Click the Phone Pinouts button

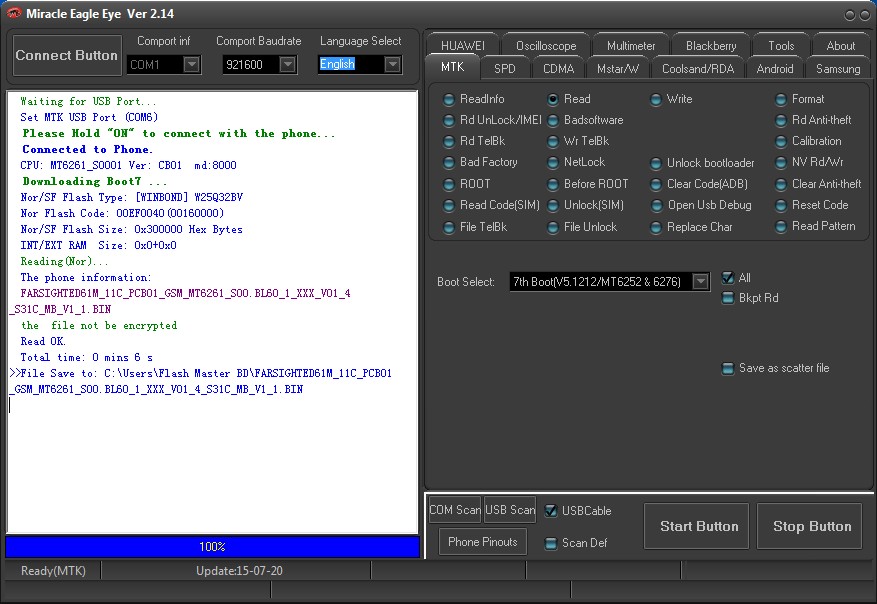tap(483, 542)
